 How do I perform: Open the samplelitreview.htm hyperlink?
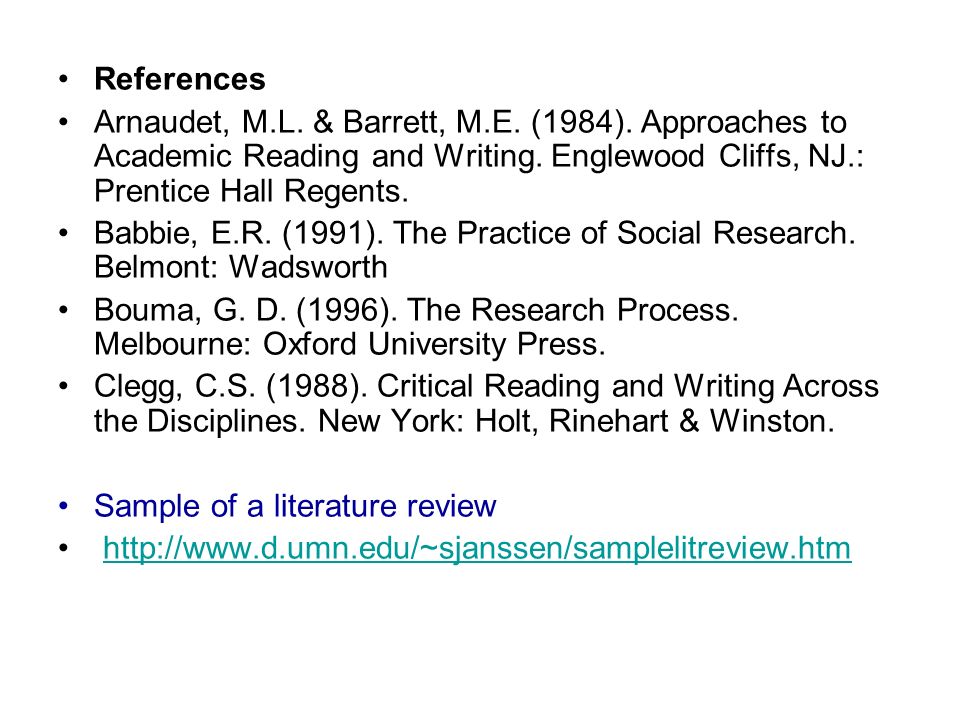click(x=477, y=548)
